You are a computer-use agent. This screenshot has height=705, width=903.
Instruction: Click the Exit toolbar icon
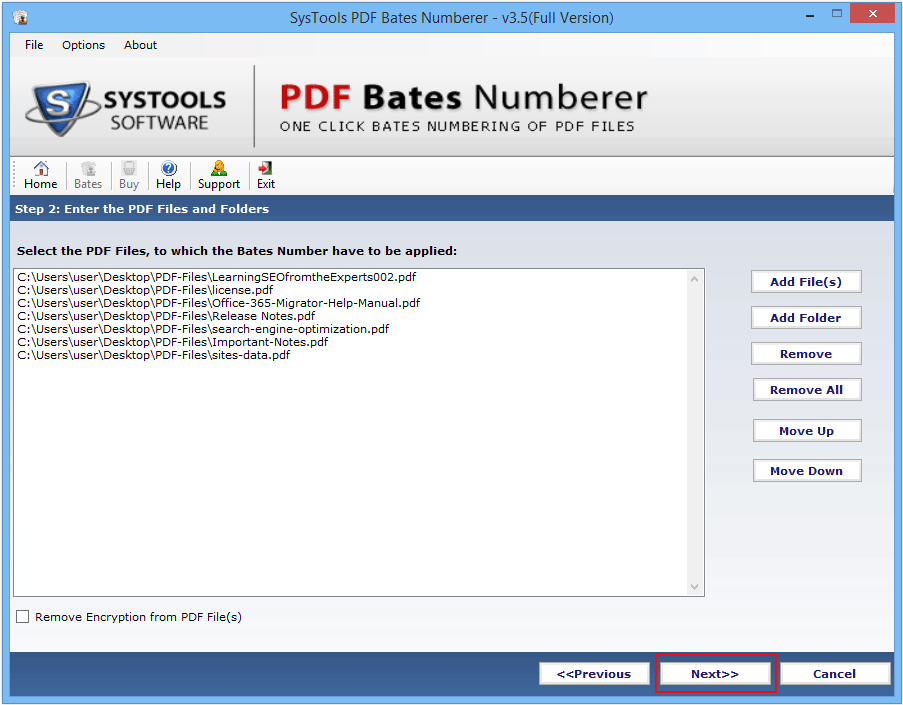265,175
